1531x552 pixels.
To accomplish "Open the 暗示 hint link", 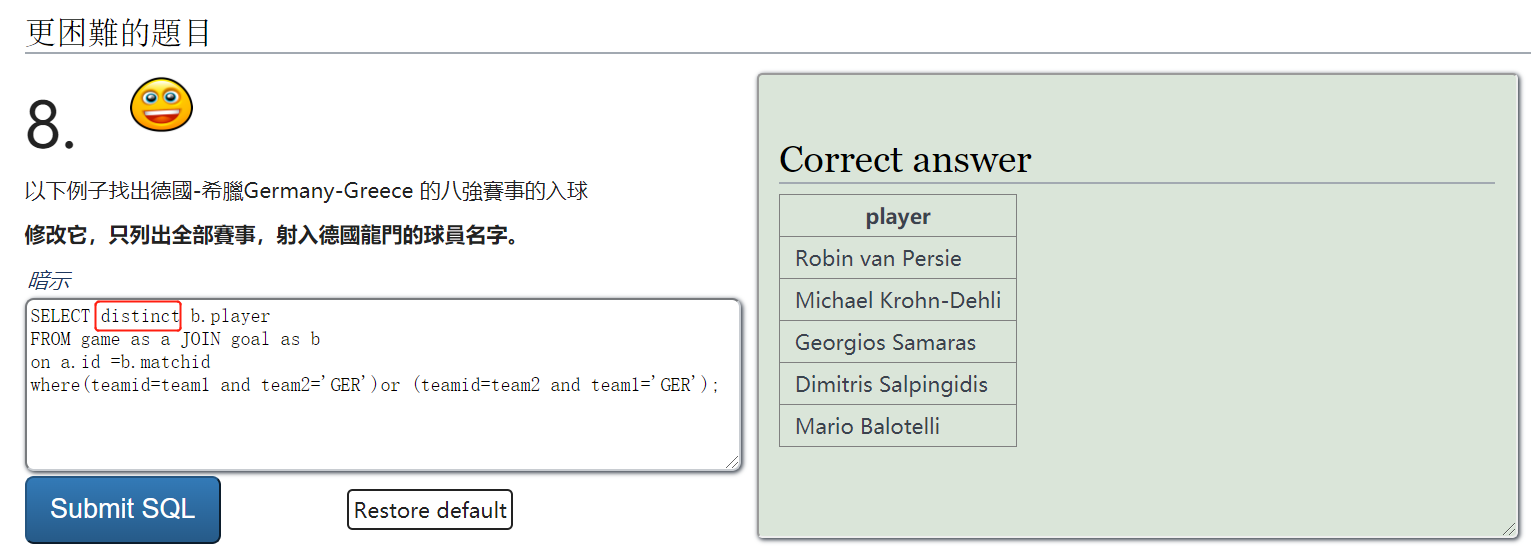I will [48, 281].
